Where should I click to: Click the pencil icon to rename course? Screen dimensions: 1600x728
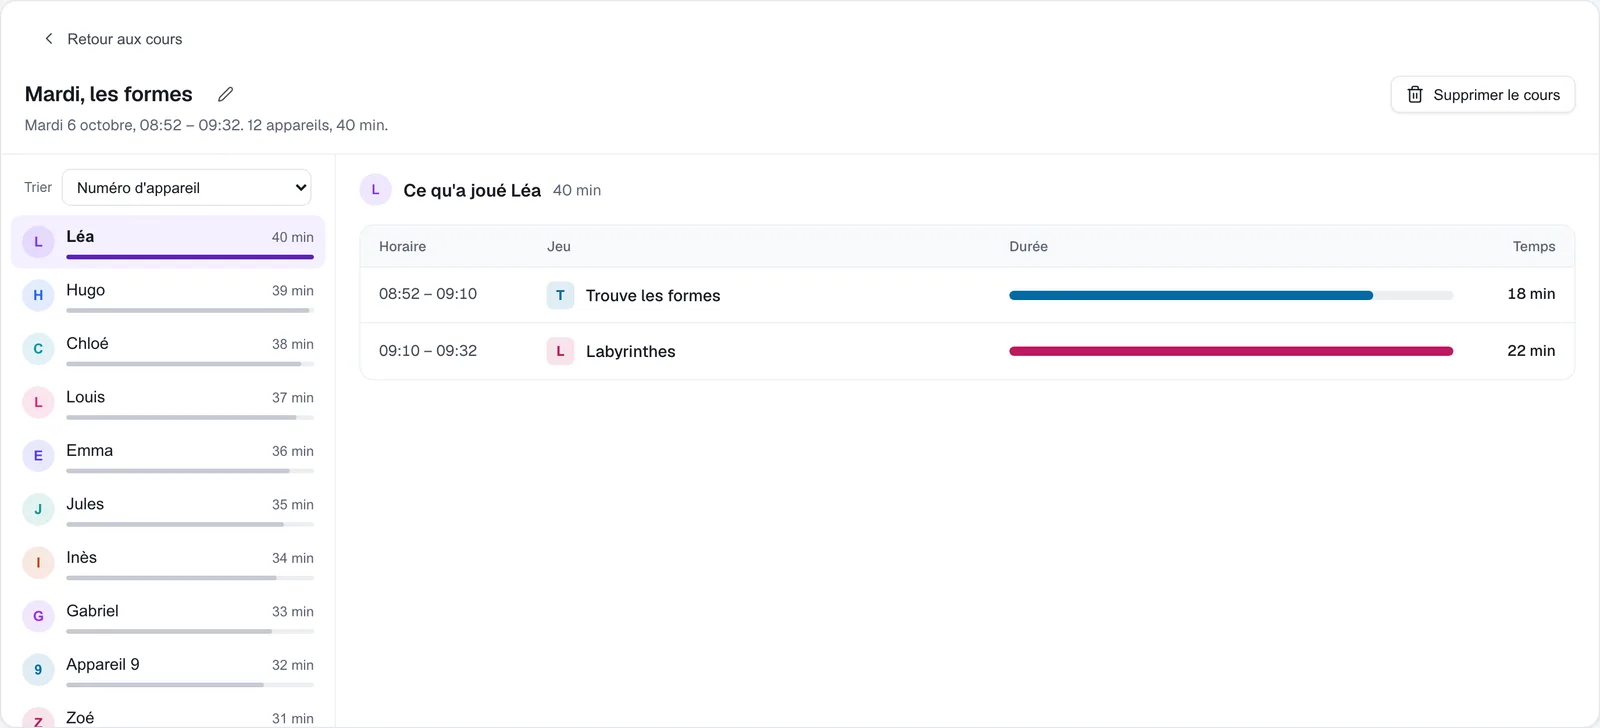[x=226, y=94]
